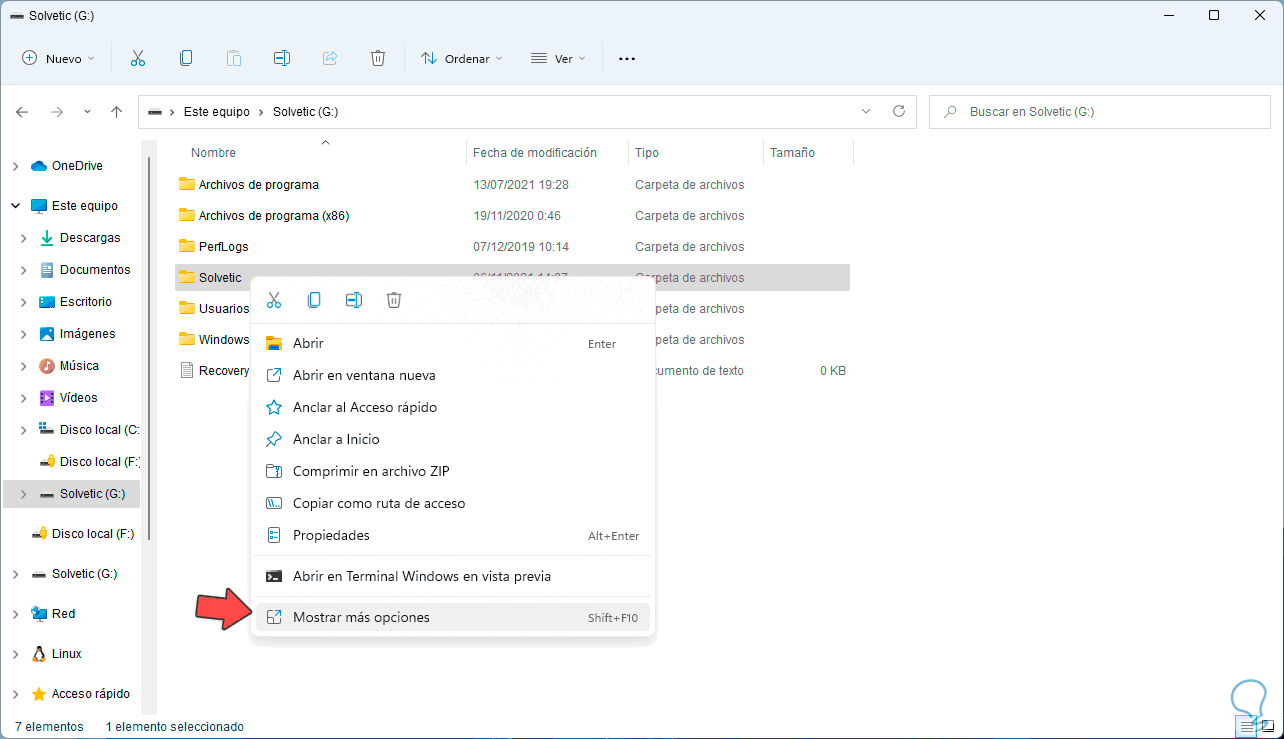Click the Copy icon in the toolbar
This screenshot has height=739, width=1284.
186,59
